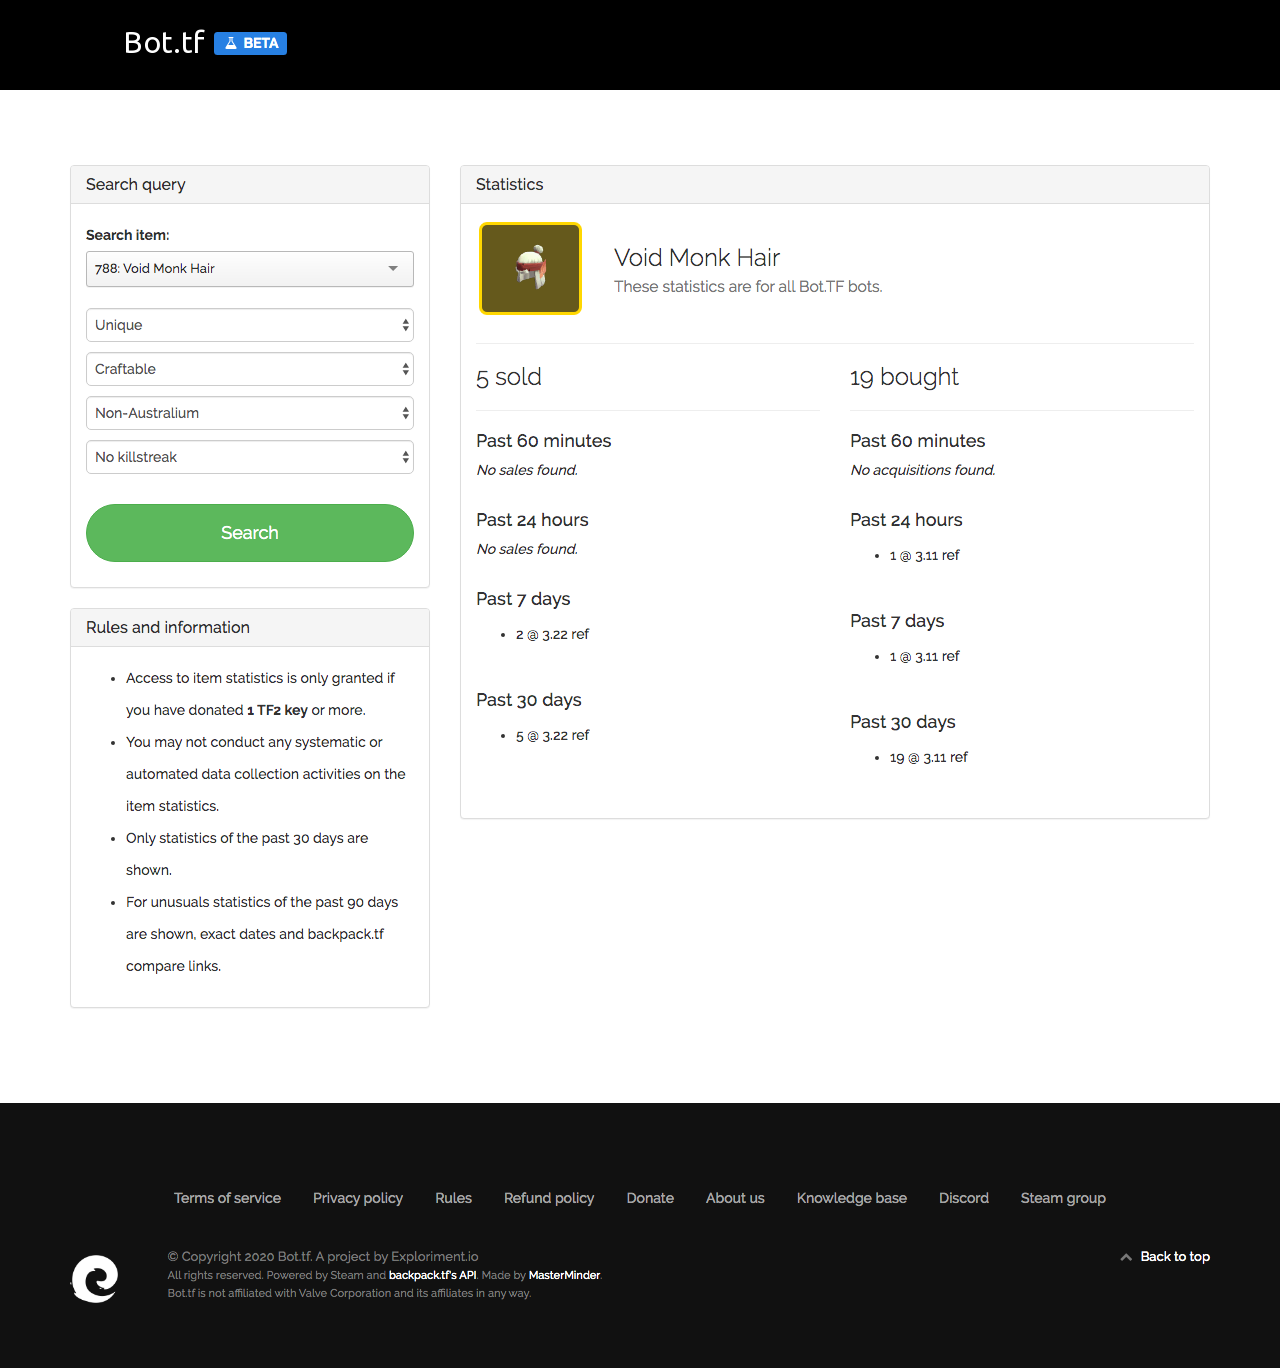Click the white swirl footer logo
This screenshot has width=1280, height=1368.
pos(95,1278)
